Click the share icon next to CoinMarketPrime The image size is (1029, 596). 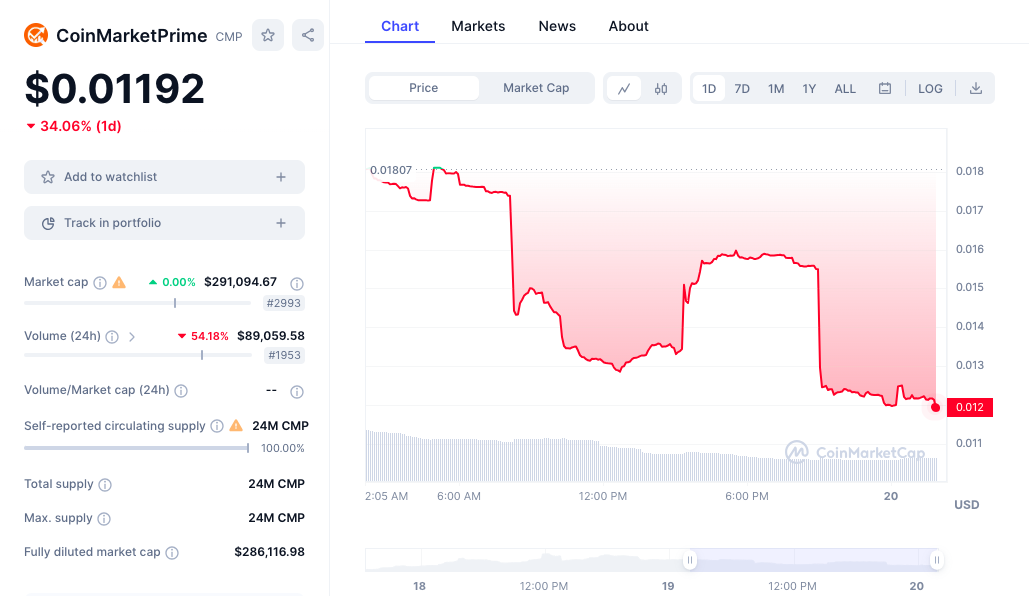(307, 35)
